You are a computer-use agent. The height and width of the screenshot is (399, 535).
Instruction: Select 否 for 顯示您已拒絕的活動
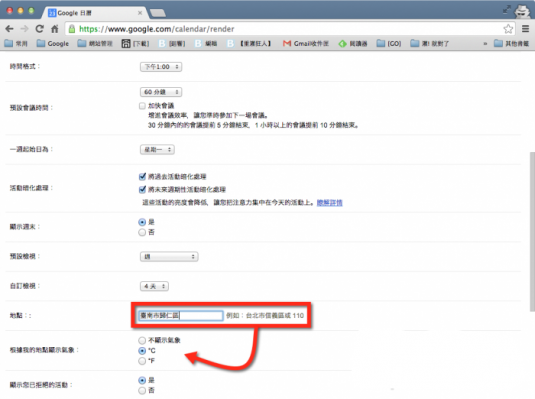pyautogui.click(x=142, y=390)
